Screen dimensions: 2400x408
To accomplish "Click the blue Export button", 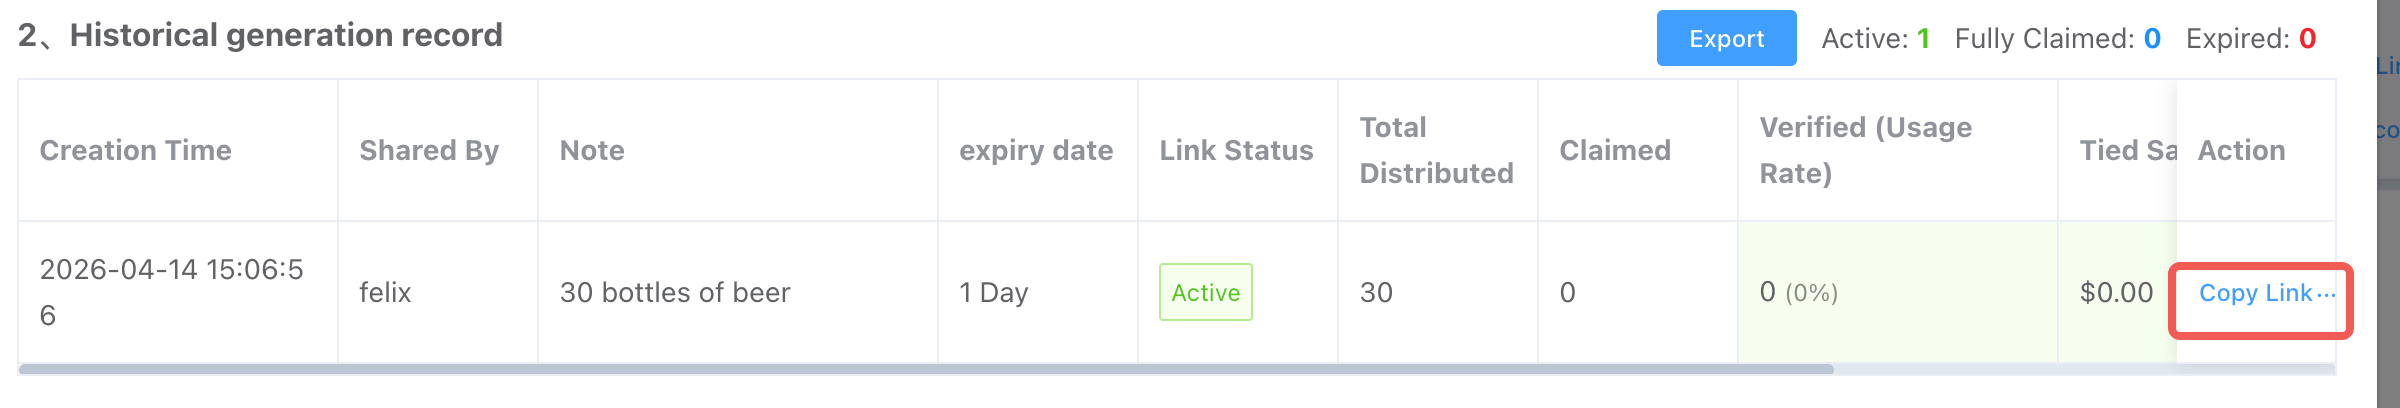I will pos(1726,39).
